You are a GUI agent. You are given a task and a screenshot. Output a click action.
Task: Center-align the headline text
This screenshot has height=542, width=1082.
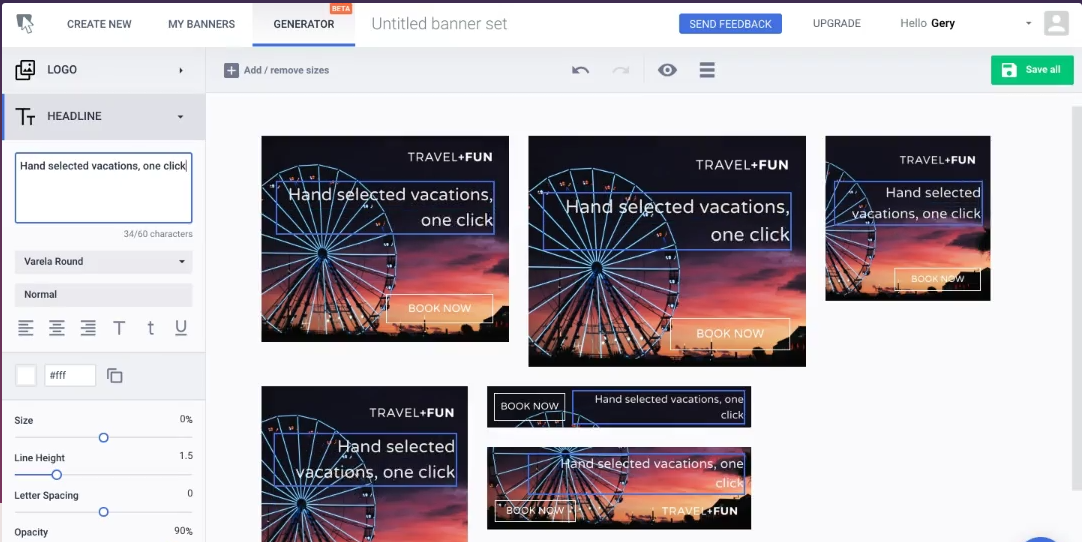tap(57, 328)
